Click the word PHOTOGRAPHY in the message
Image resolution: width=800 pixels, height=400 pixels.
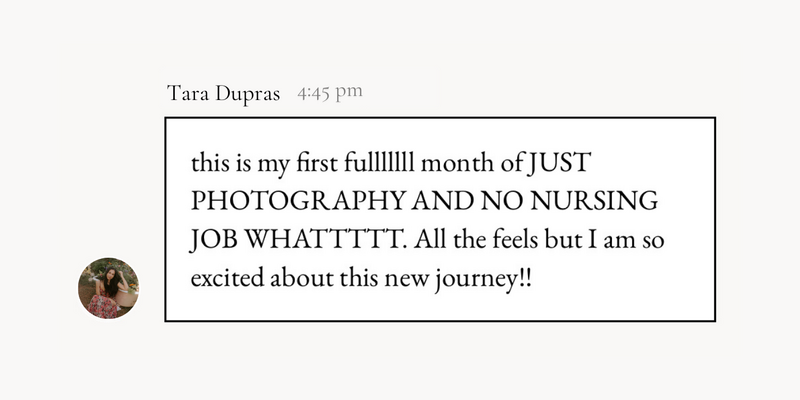pos(299,202)
